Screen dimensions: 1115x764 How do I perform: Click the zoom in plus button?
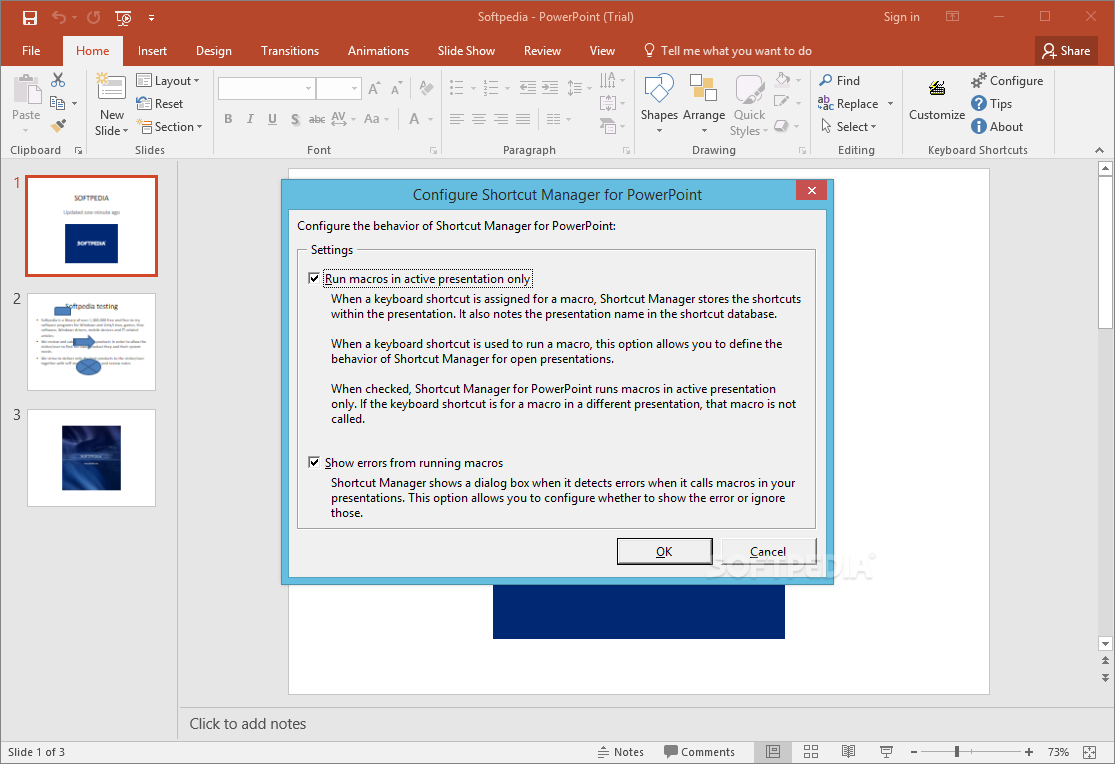point(1029,752)
